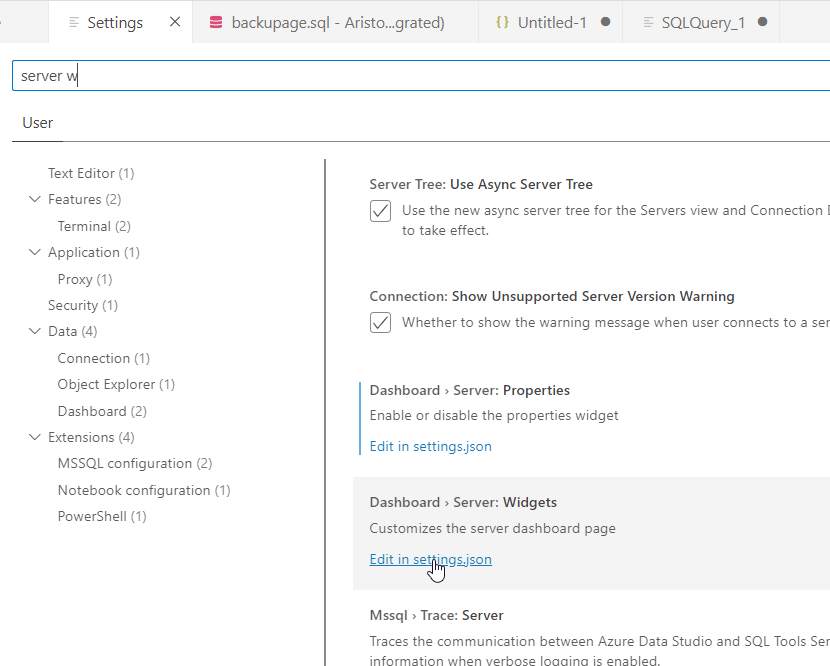This screenshot has height=666, width=830.
Task: Open the SQLQuery_1 tab
Action: click(x=703, y=22)
